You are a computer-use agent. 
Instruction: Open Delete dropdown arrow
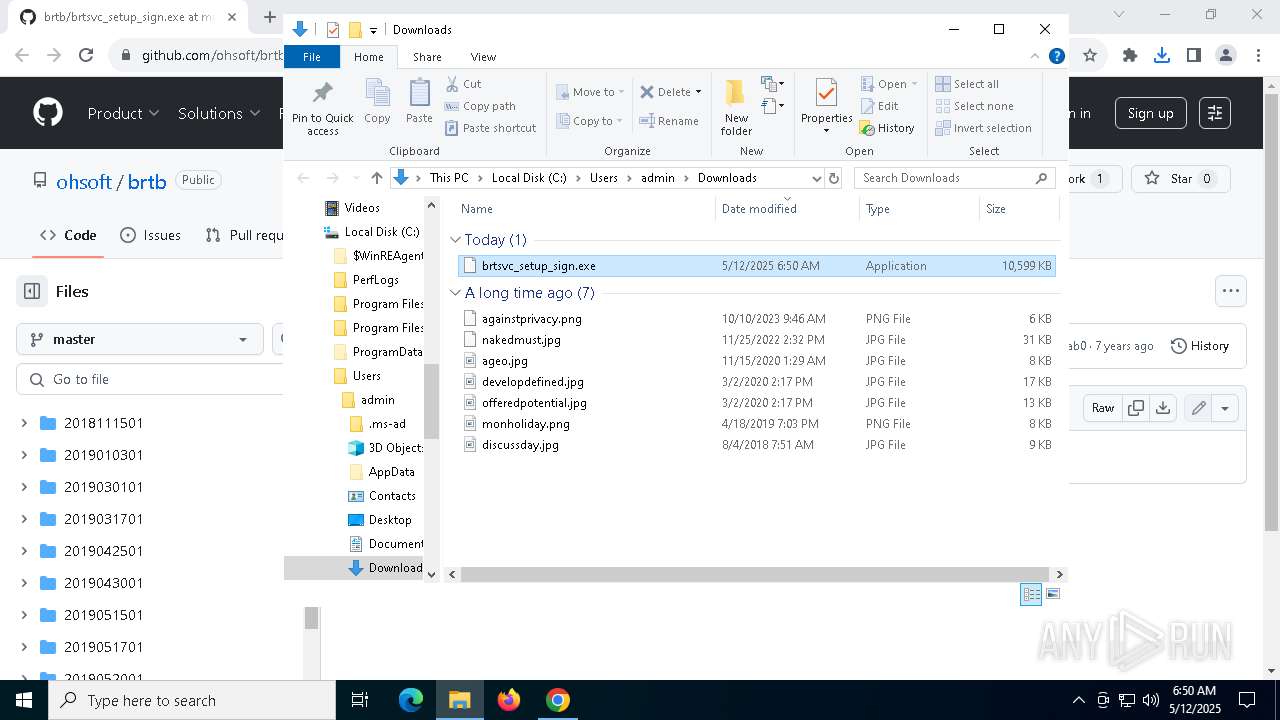point(698,92)
